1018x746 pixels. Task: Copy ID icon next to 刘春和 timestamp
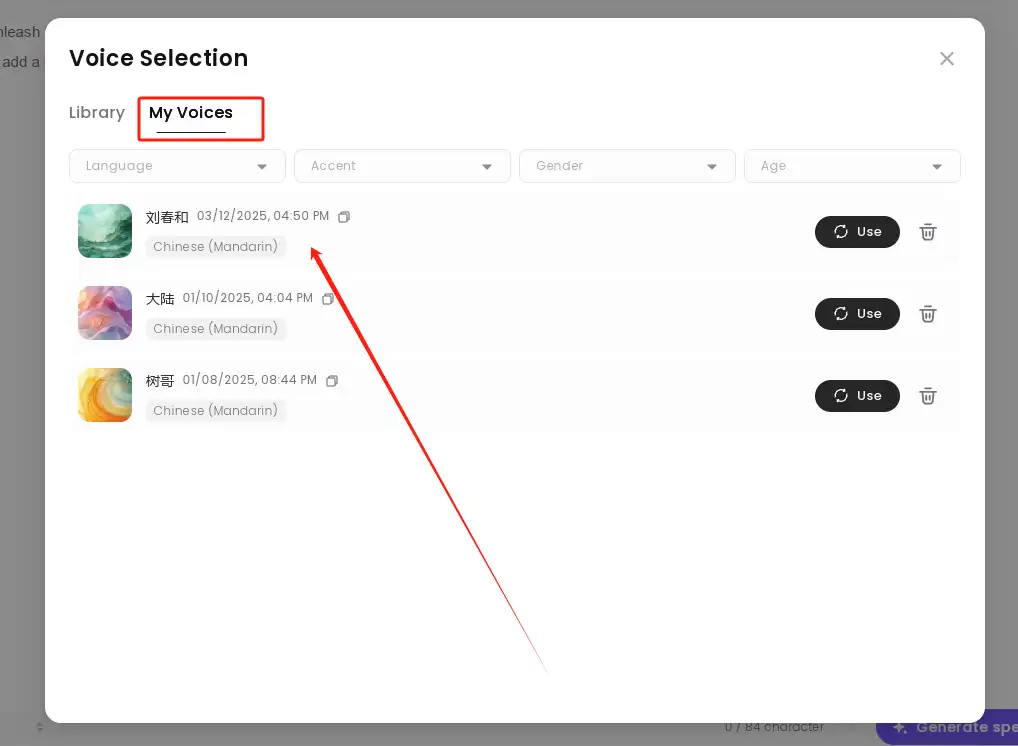[x=344, y=217]
